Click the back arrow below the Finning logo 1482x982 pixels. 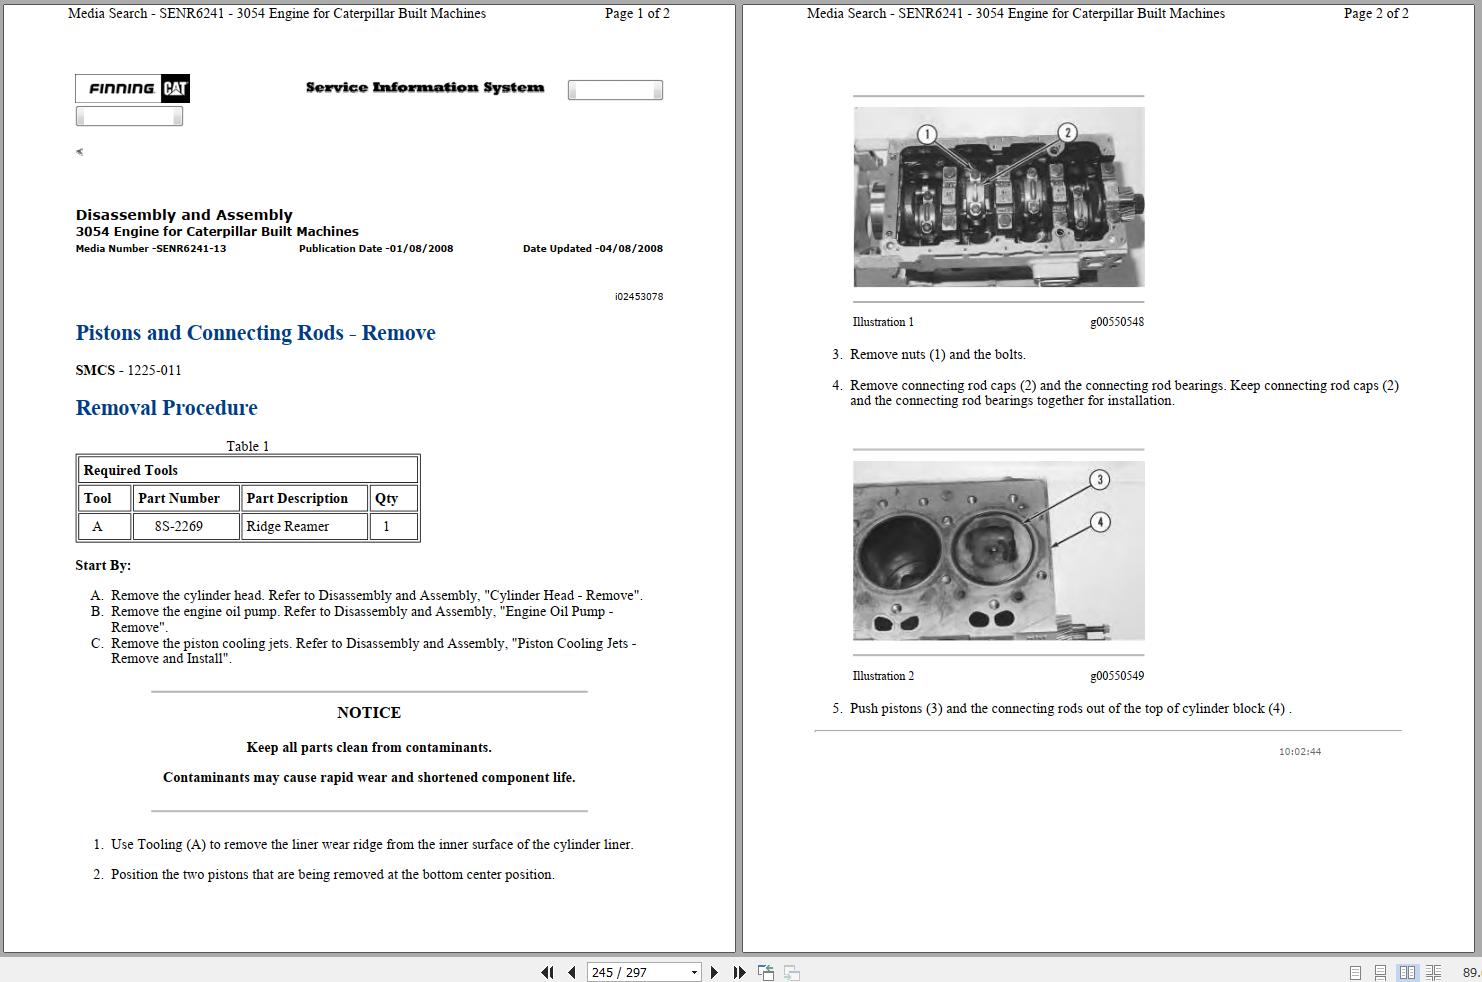tap(79, 152)
